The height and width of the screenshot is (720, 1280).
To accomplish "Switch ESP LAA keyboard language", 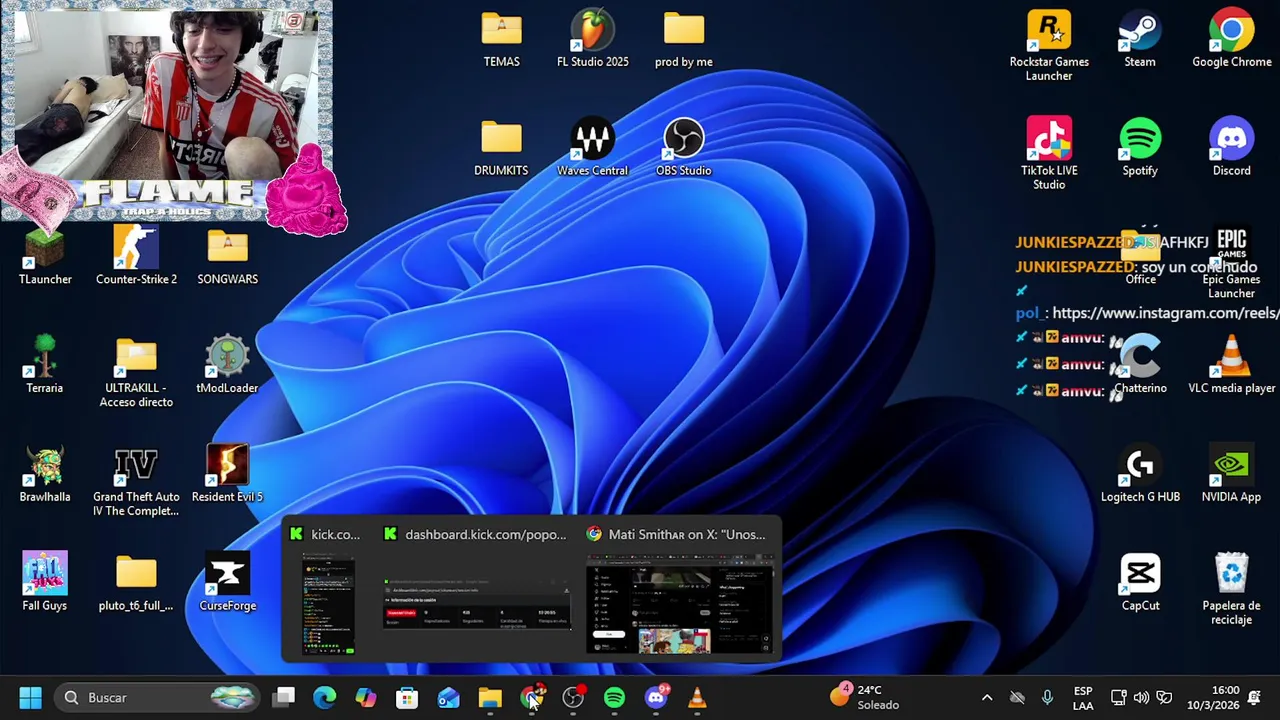I will tap(1083, 697).
